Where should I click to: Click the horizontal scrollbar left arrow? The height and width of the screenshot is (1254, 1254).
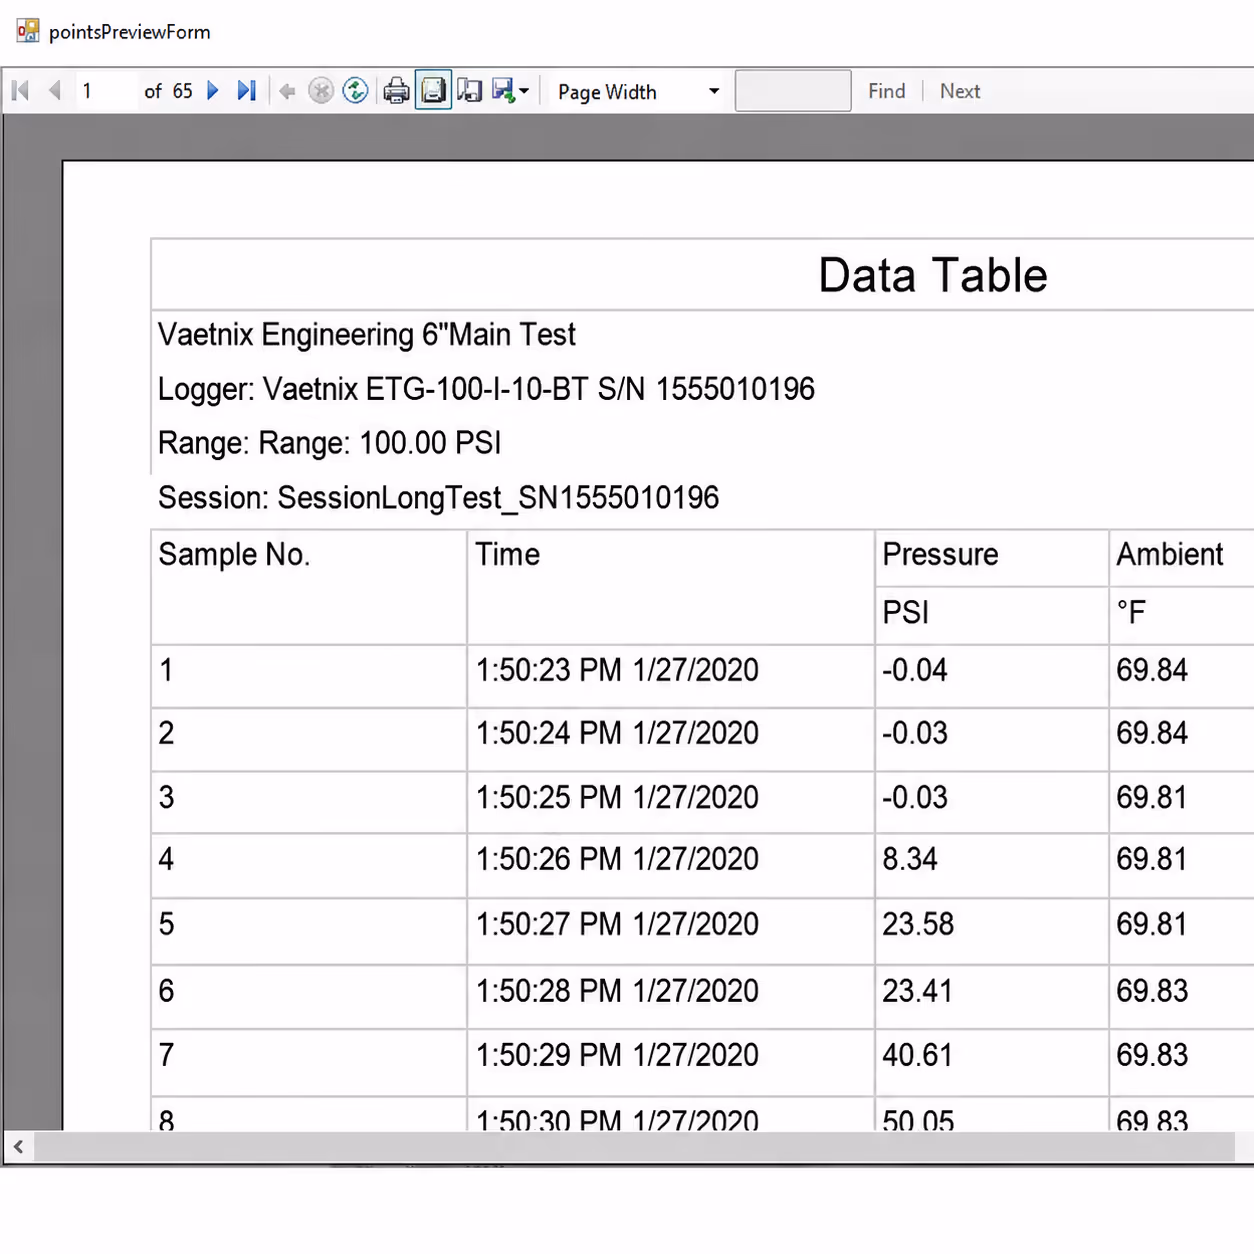[x=18, y=1147]
